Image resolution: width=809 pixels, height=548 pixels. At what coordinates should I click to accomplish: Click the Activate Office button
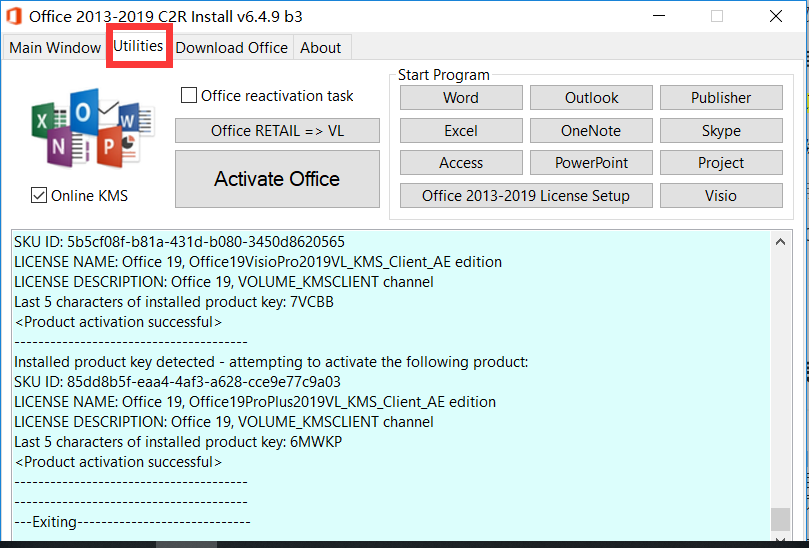277,179
